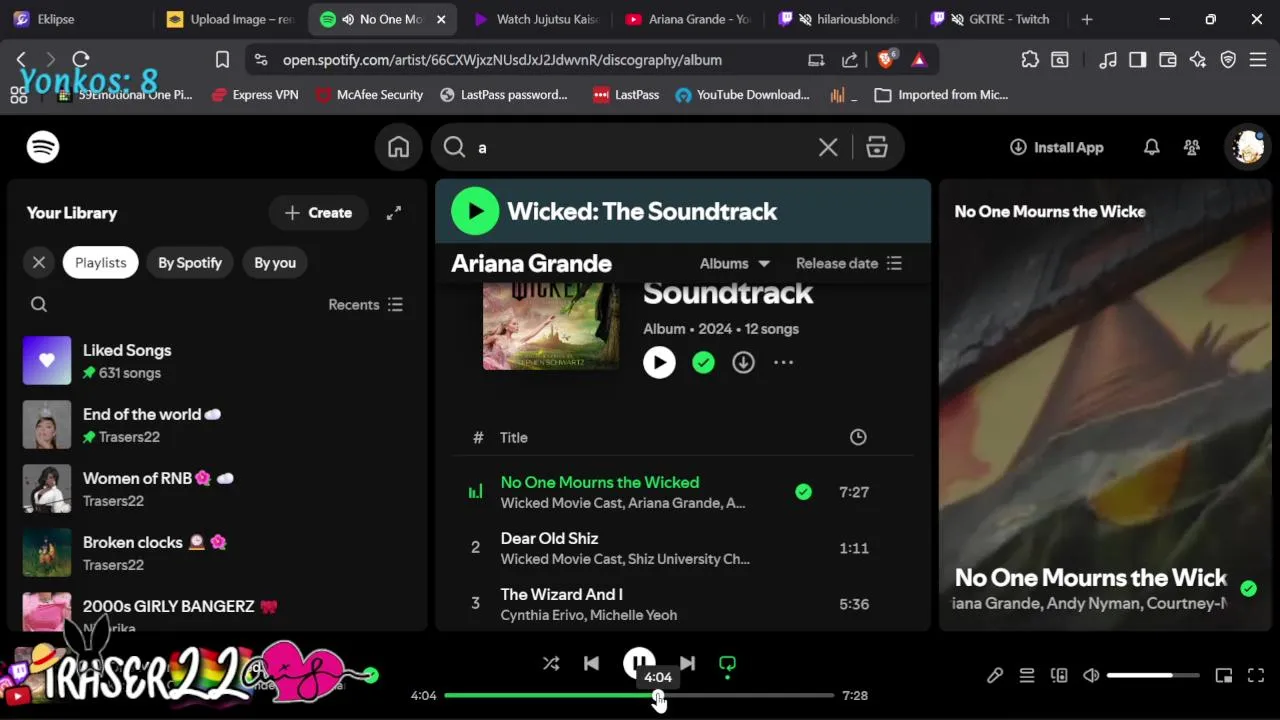Open the user profile avatar

(1247, 147)
